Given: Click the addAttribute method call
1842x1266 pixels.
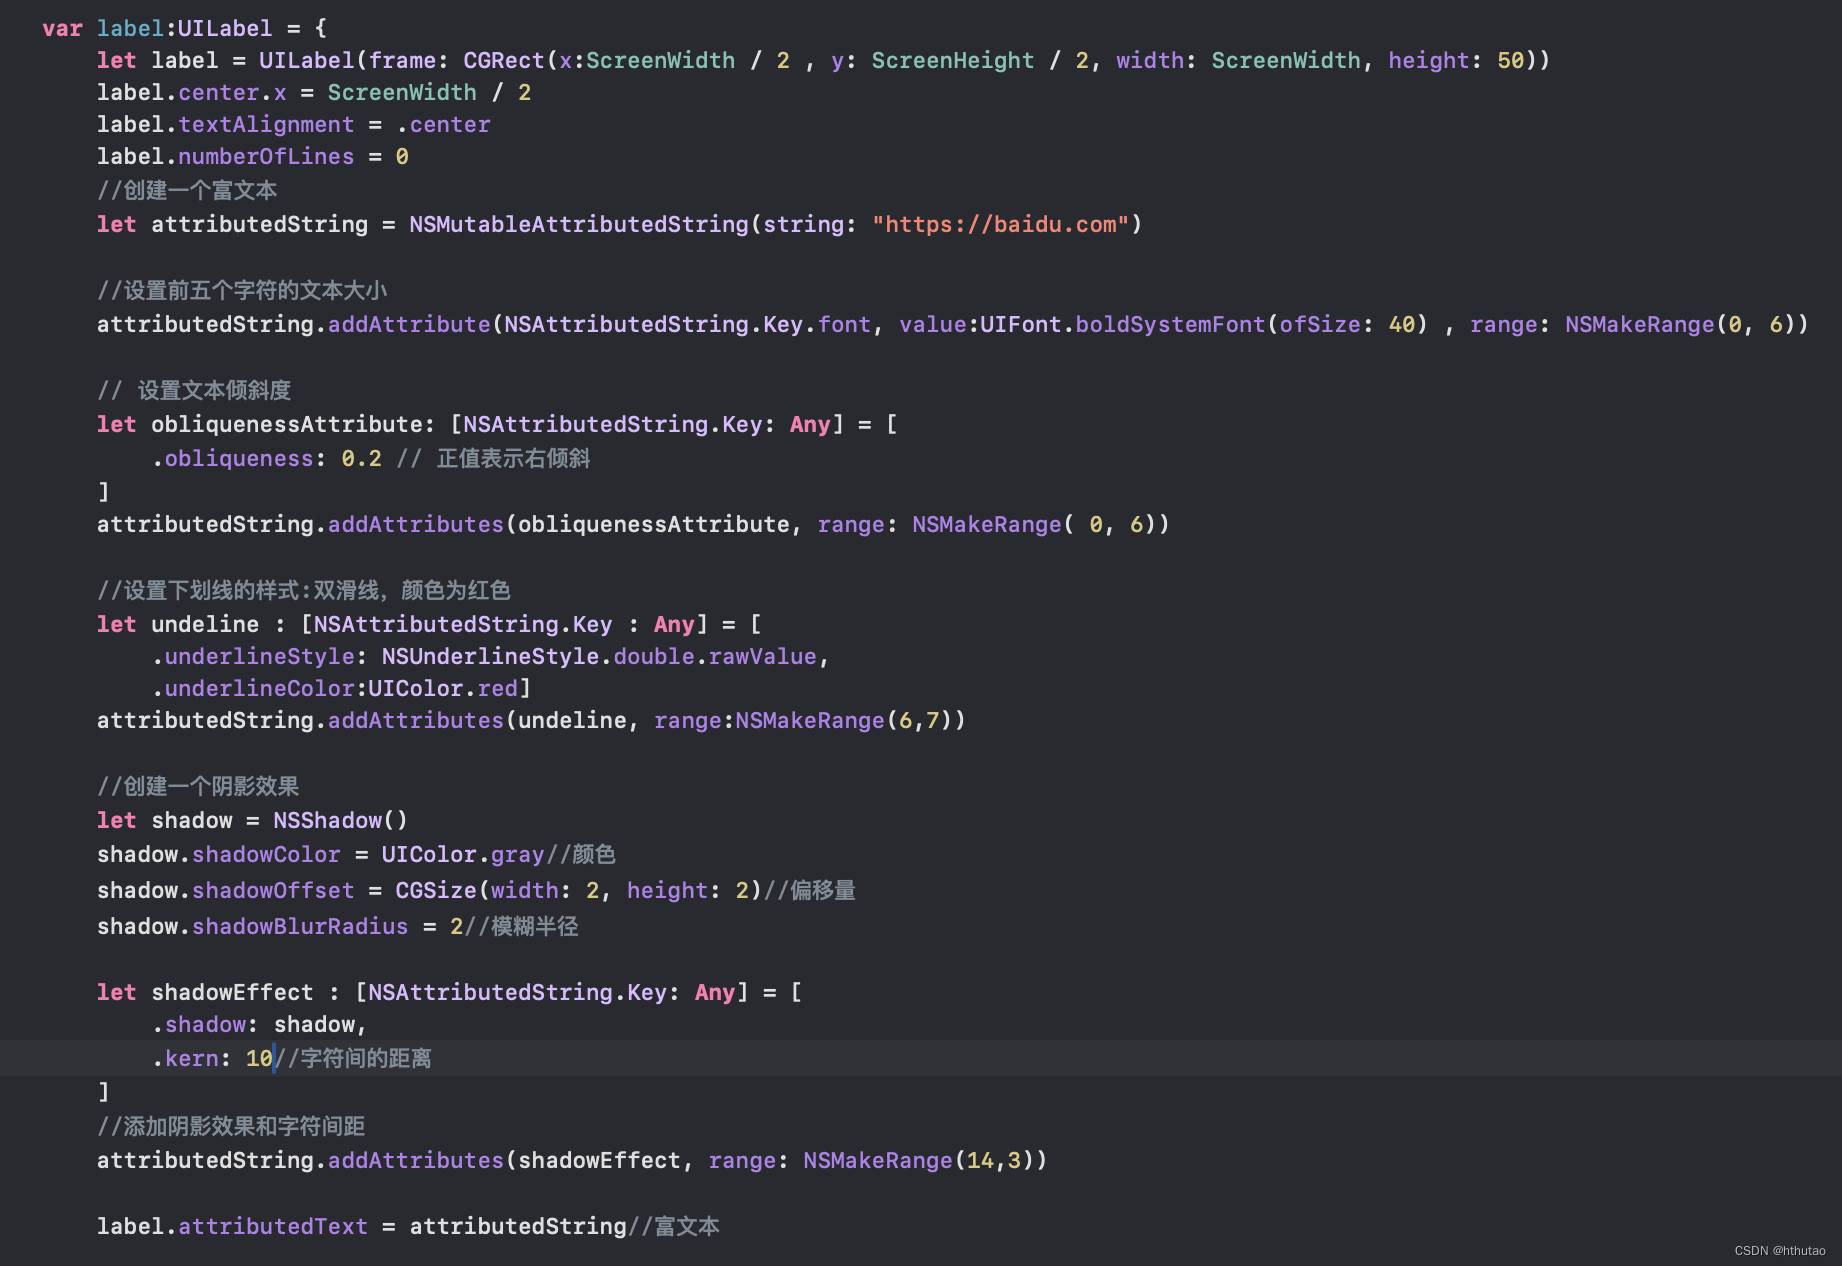Looking at the screenshot, I should [409, 324].
